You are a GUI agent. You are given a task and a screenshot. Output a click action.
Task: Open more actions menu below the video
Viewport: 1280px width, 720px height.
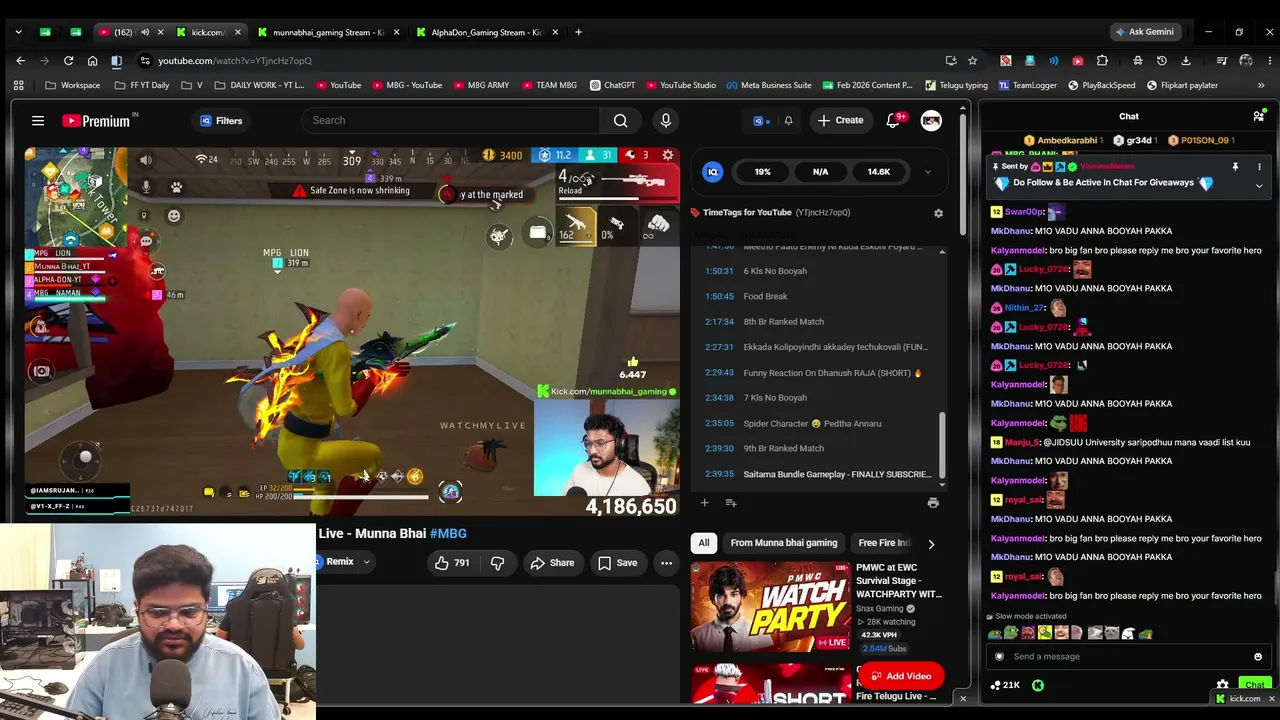[x=666, y=563]
